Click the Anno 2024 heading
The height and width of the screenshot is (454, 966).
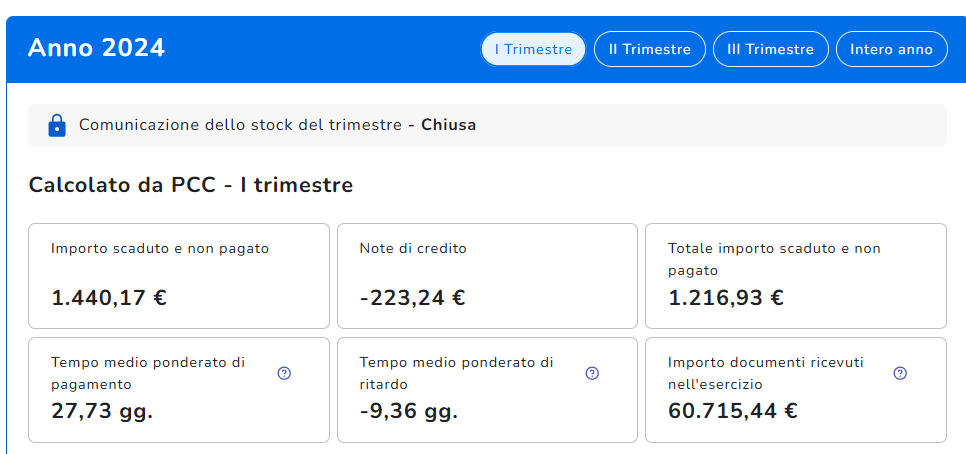point(96,48)
